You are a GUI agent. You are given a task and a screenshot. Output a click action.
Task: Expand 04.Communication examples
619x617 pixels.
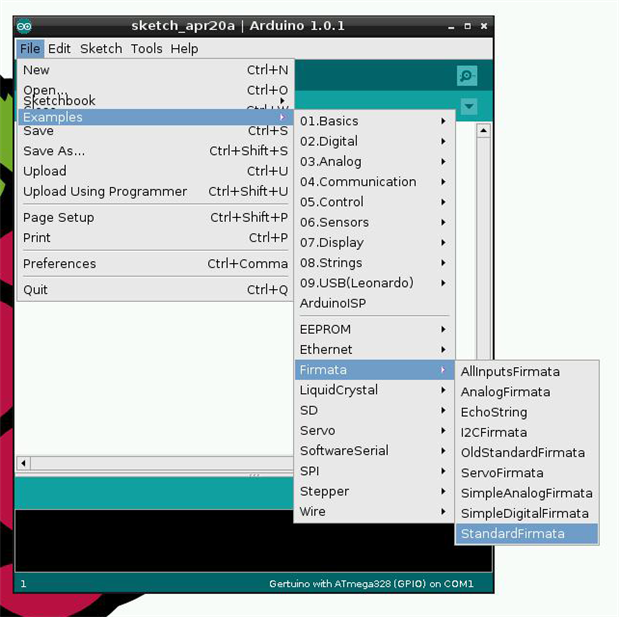point(374,182)
